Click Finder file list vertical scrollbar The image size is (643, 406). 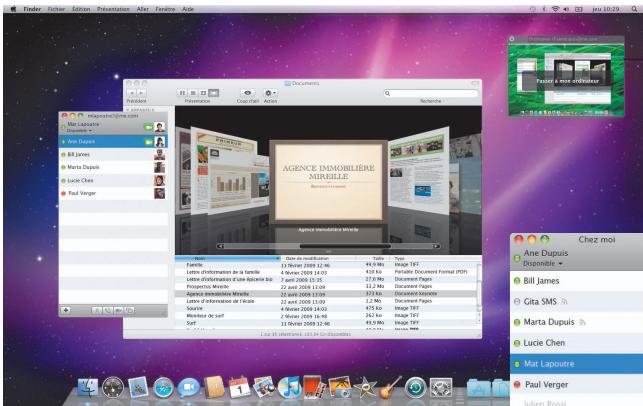point(478,294)
